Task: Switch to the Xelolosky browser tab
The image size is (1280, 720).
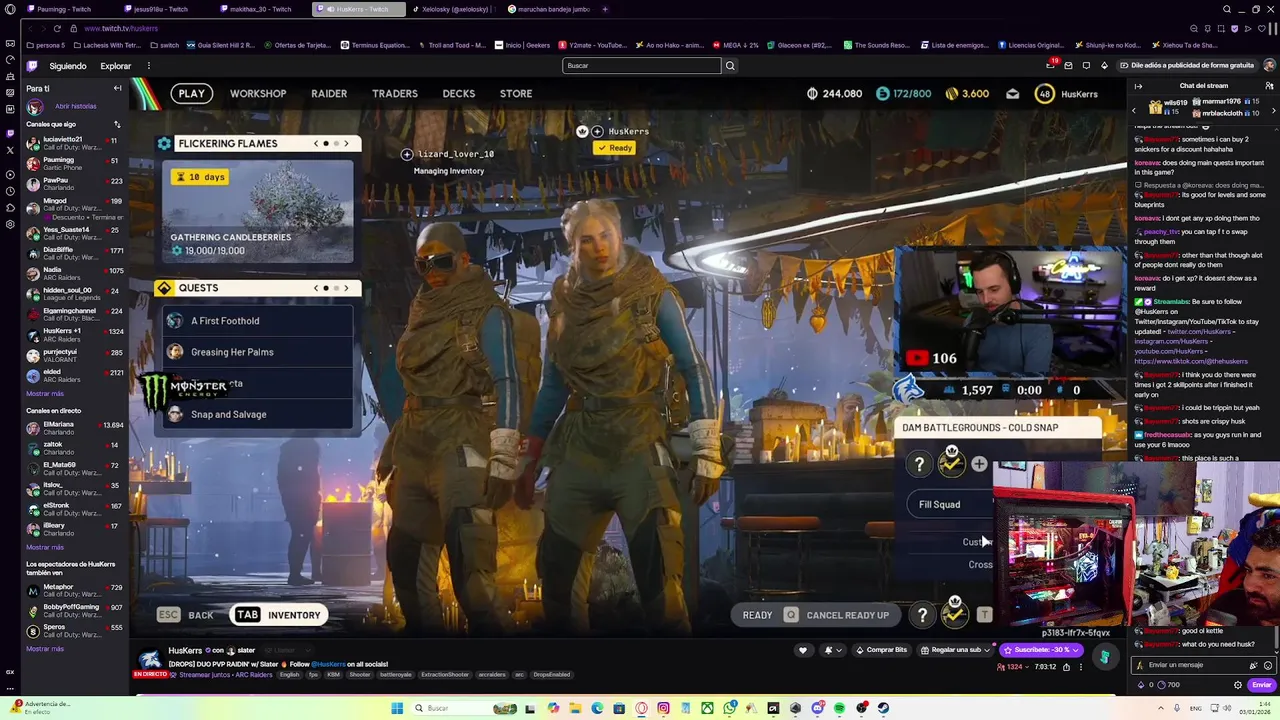Action: pyautogui.click(x=452, y=9)
